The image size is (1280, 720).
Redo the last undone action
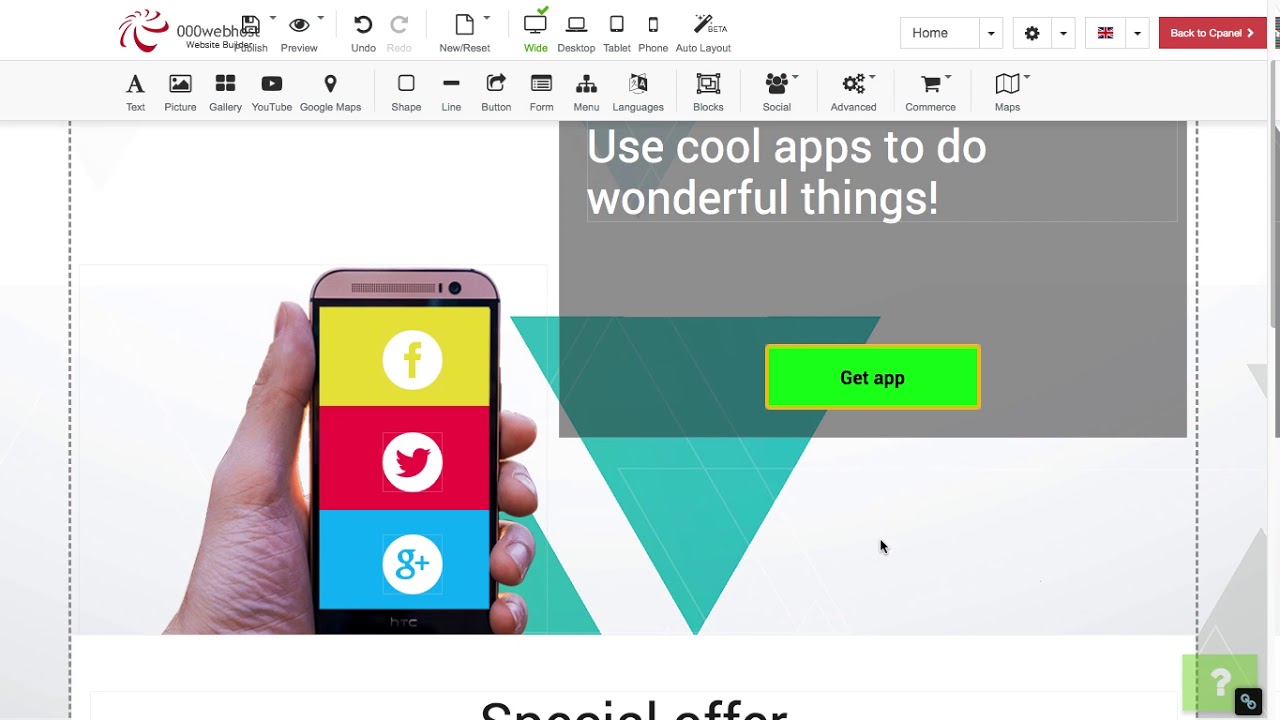[399, 32]
